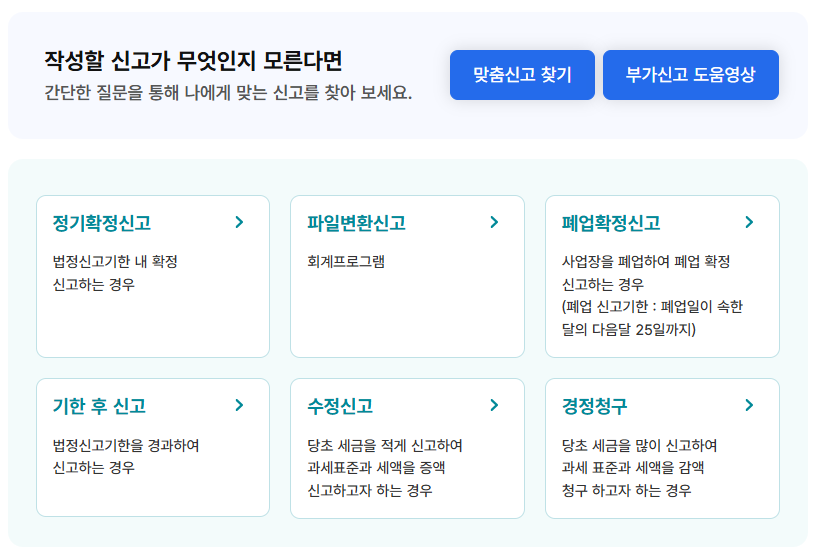Image resolution: width=817 pixels, height=556 pixels.
Task: Go to the 경정청구 title
Action: (x=595, y=406)
